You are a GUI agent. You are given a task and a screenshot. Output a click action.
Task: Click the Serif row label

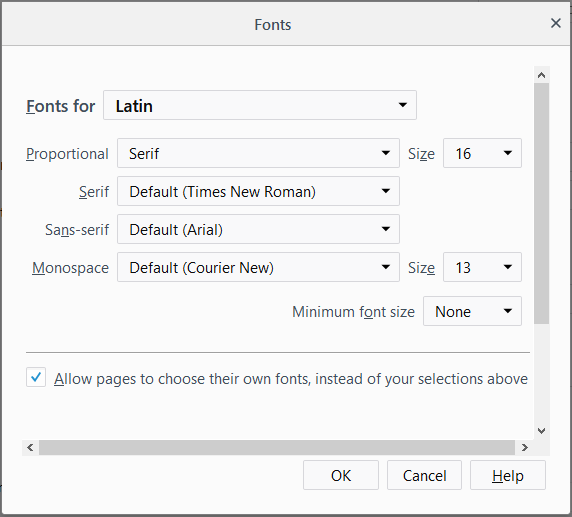pos(94,192)
